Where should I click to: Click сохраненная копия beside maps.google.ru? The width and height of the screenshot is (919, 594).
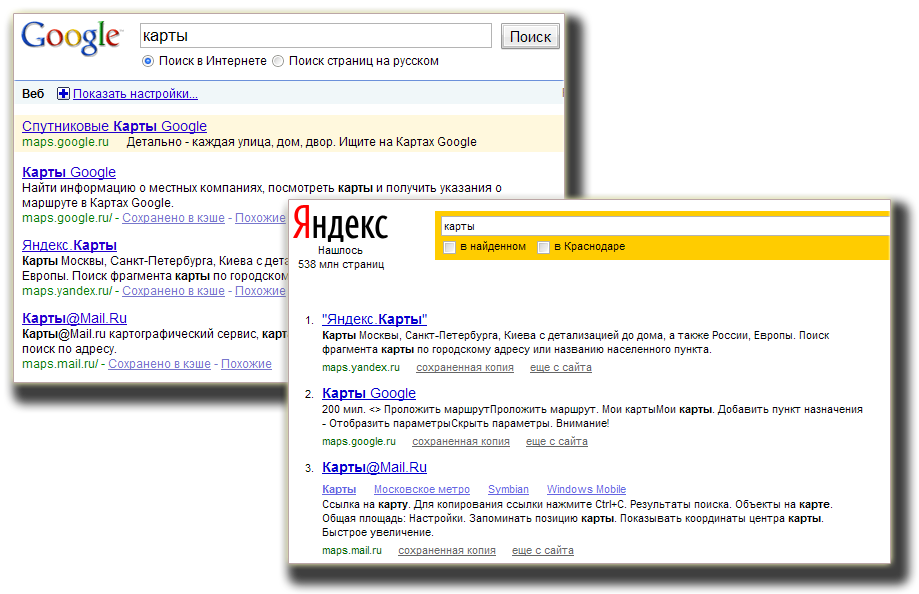[461, 442]
